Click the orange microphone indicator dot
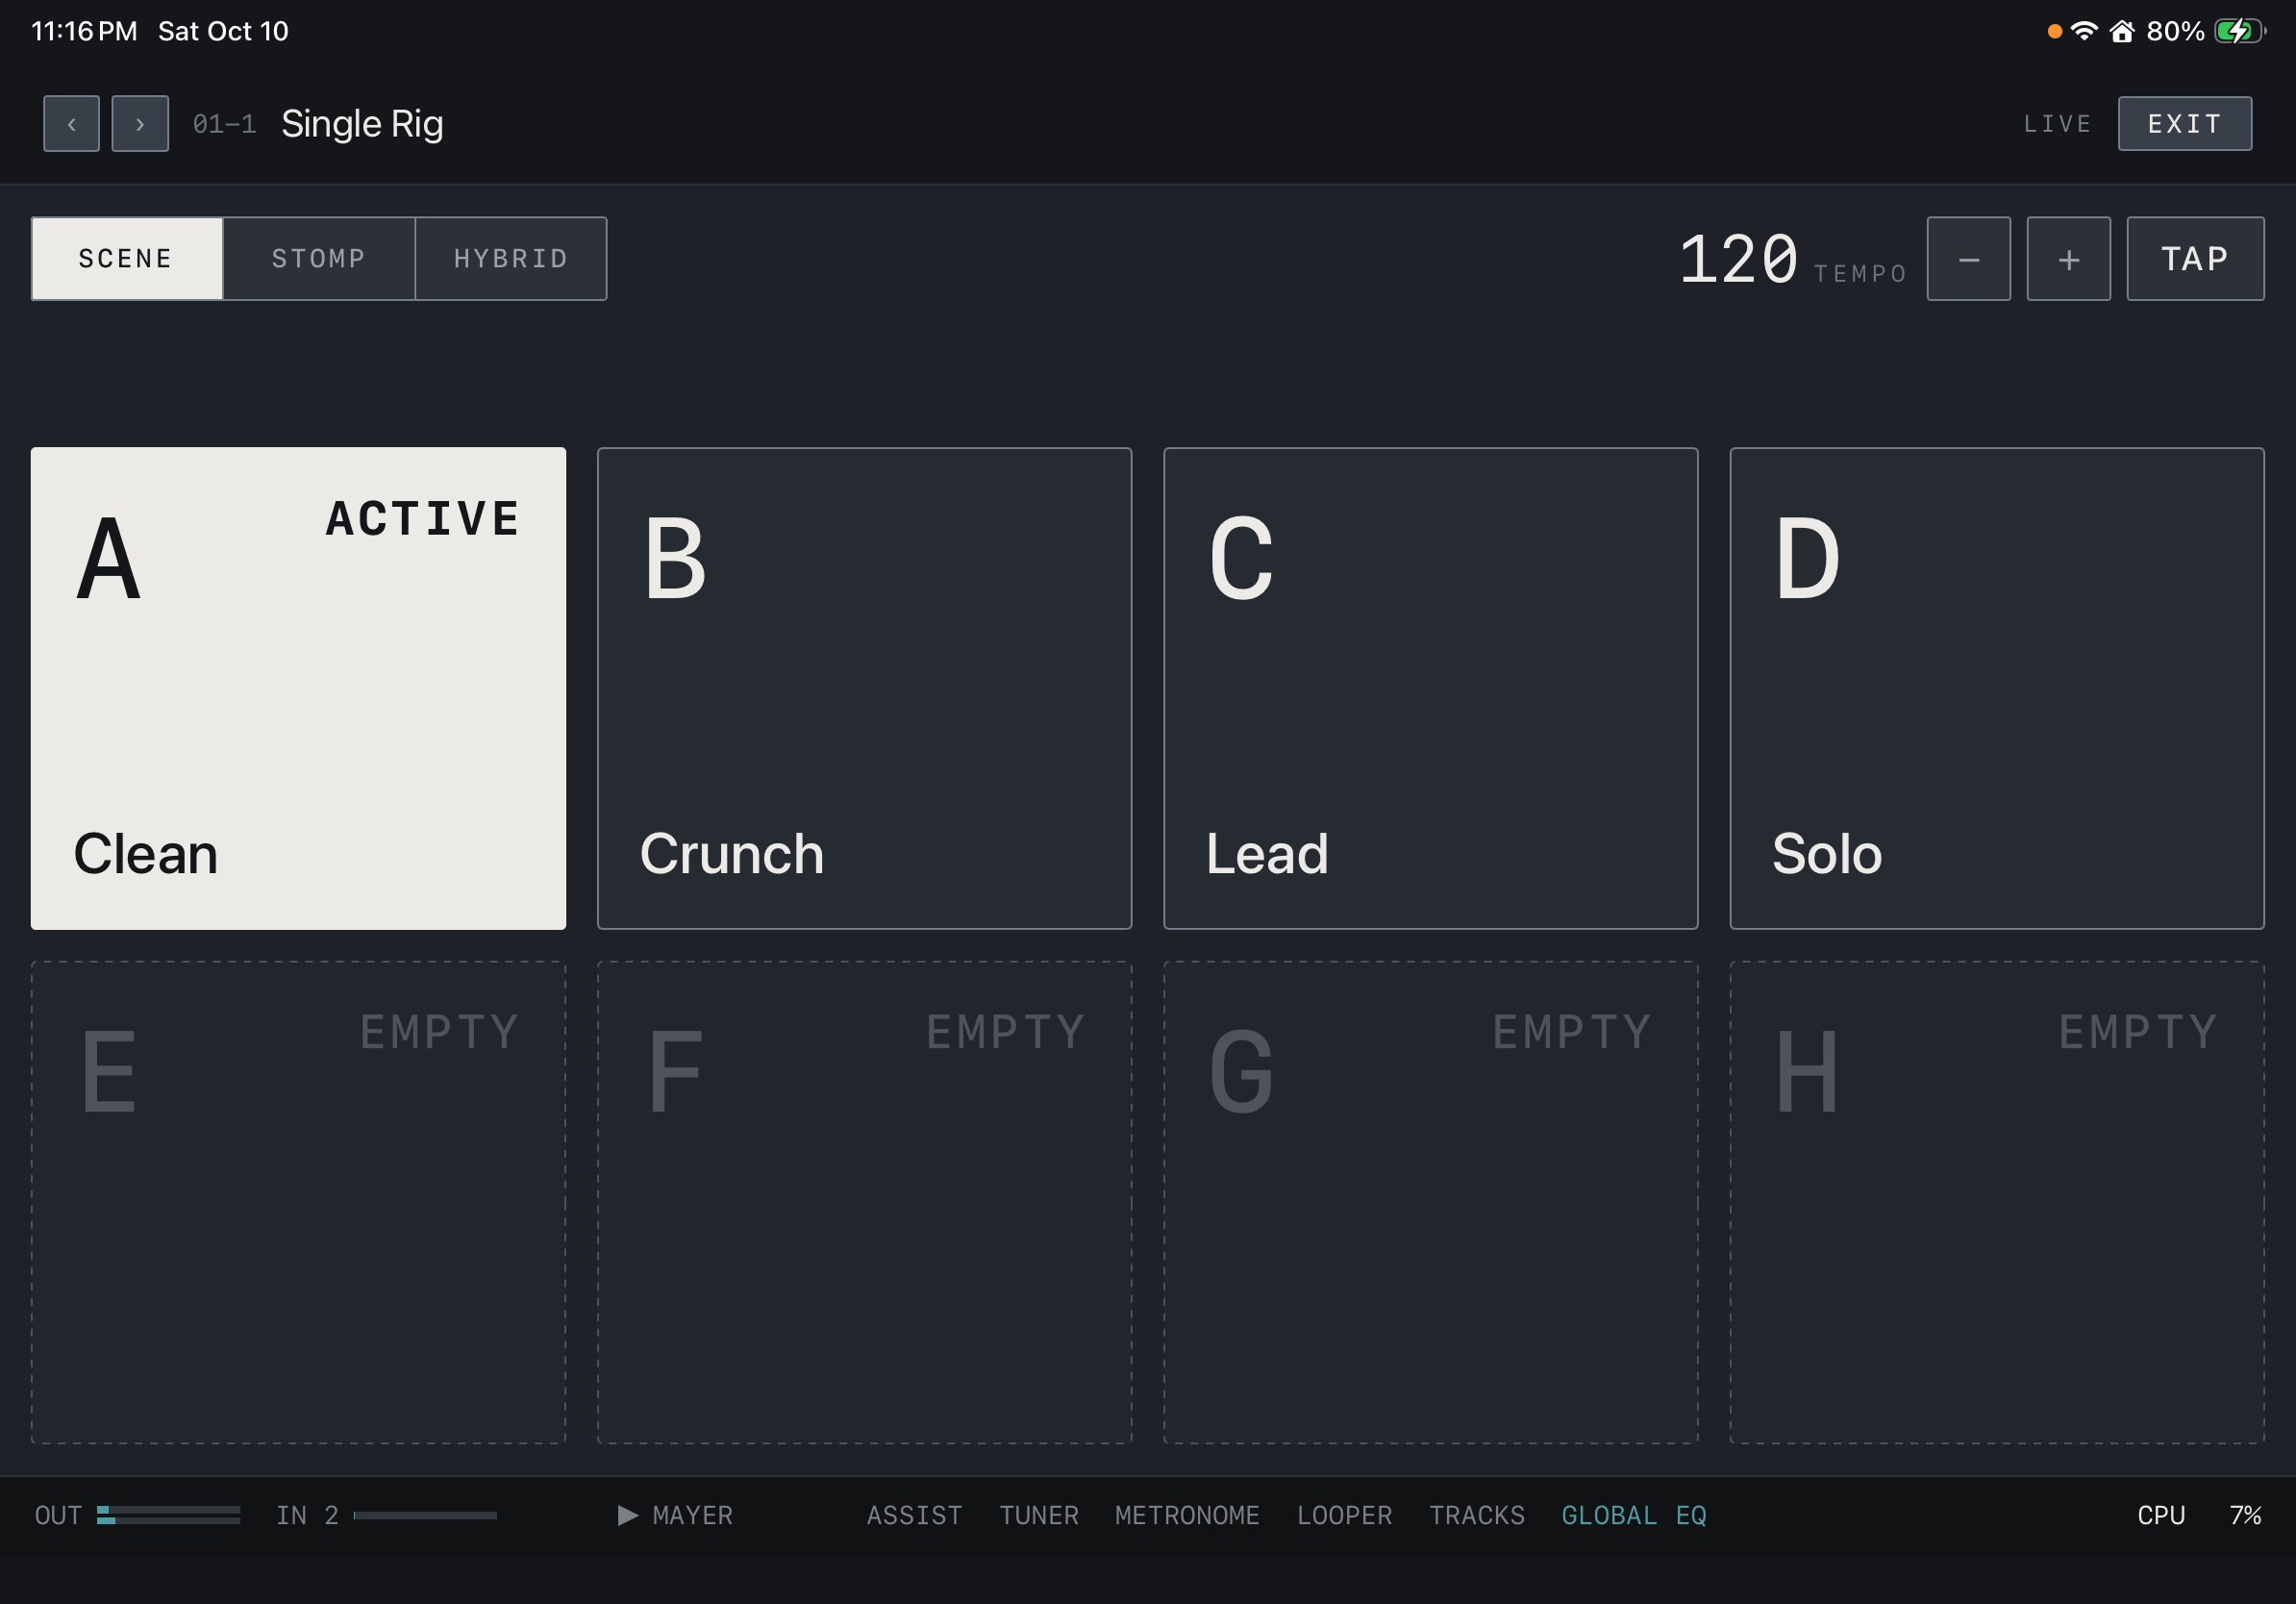The image size is (2296, 1604). pos(2054,31)
